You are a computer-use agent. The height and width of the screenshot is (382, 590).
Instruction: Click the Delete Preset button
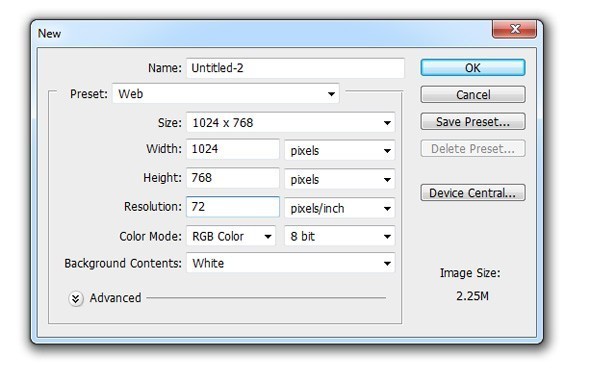pyautogui.click(x=473, y=149)
